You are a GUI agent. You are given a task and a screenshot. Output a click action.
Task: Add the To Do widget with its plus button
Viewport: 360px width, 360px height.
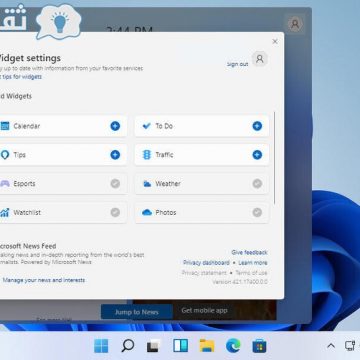pos(257,126)
